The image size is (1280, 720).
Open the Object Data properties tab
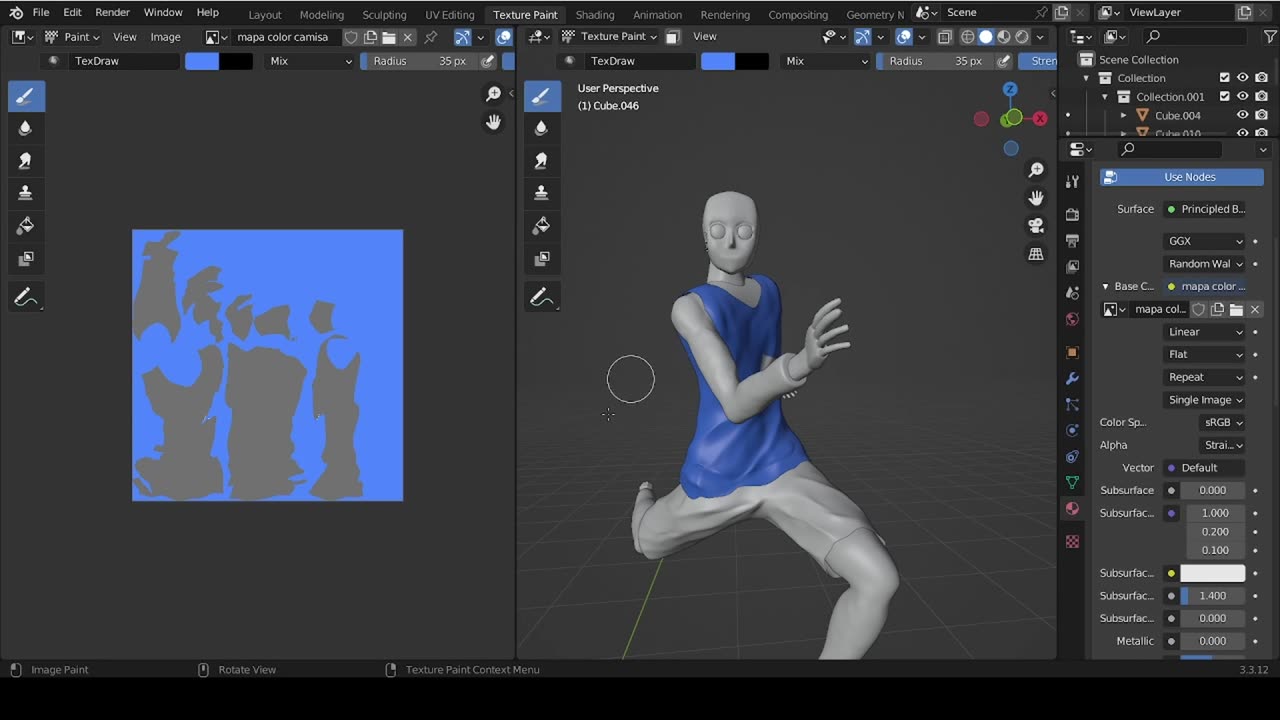pyautogui.click(x=1072, y=482)
